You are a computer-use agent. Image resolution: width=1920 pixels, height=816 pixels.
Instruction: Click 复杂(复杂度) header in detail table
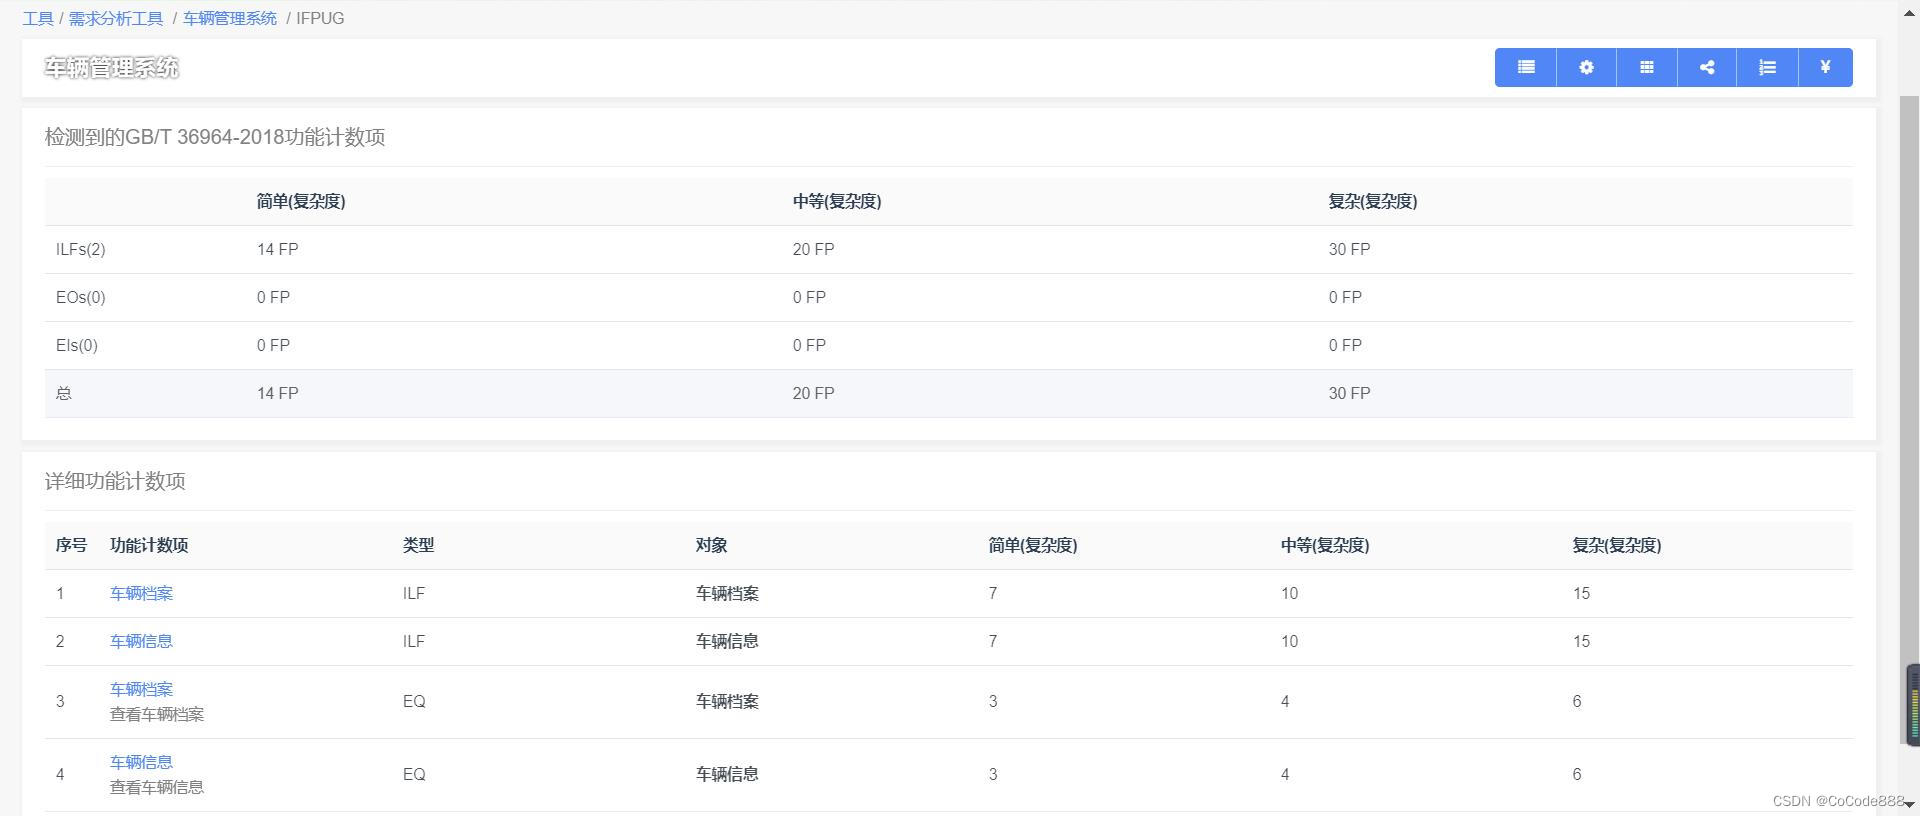coord(1617,545)
